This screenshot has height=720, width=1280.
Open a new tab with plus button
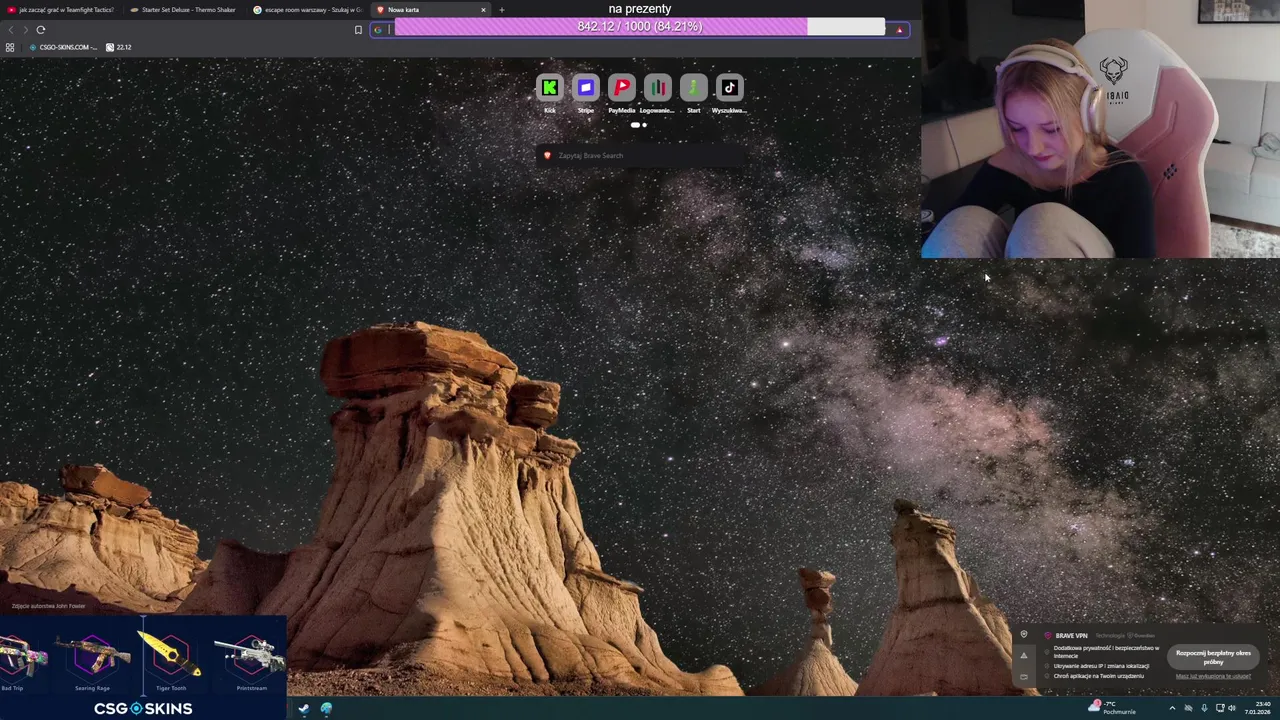501,10
